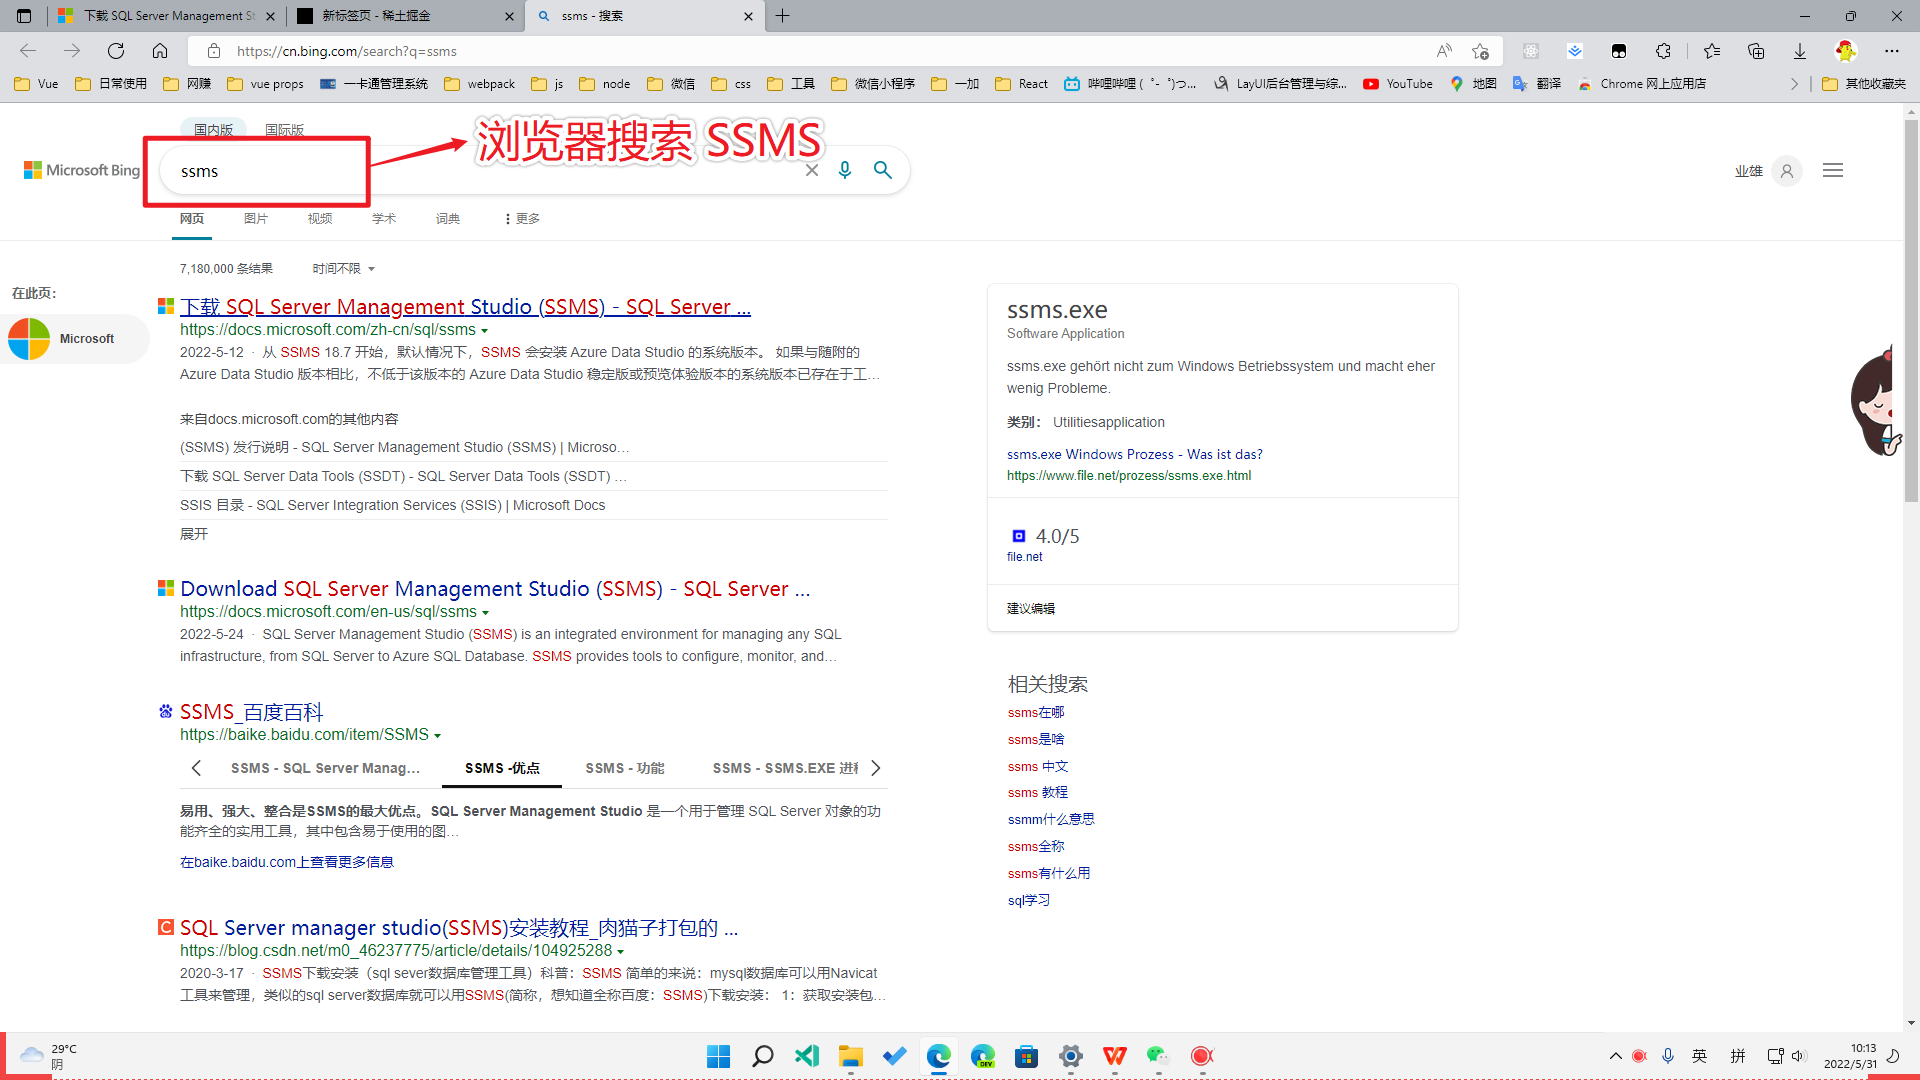
Task: Open the tab actions menu icon
Action: click(x=24, y=16)
